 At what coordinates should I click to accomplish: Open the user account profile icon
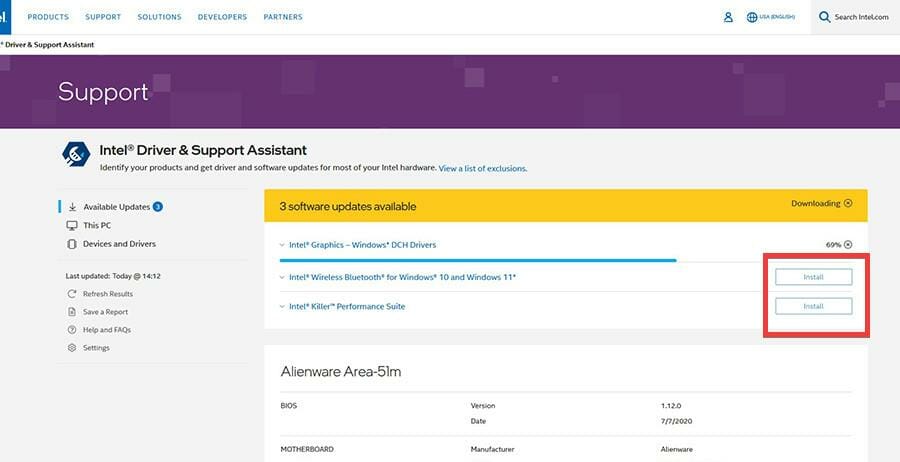728,17
